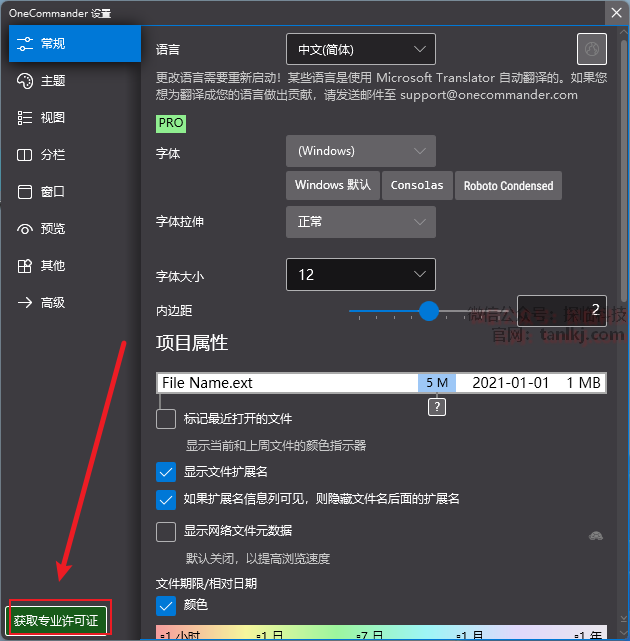Viewport: 630px width, 641px height.
Task: Click the 2021-01-01 date in preview
Action: [510, 383]
